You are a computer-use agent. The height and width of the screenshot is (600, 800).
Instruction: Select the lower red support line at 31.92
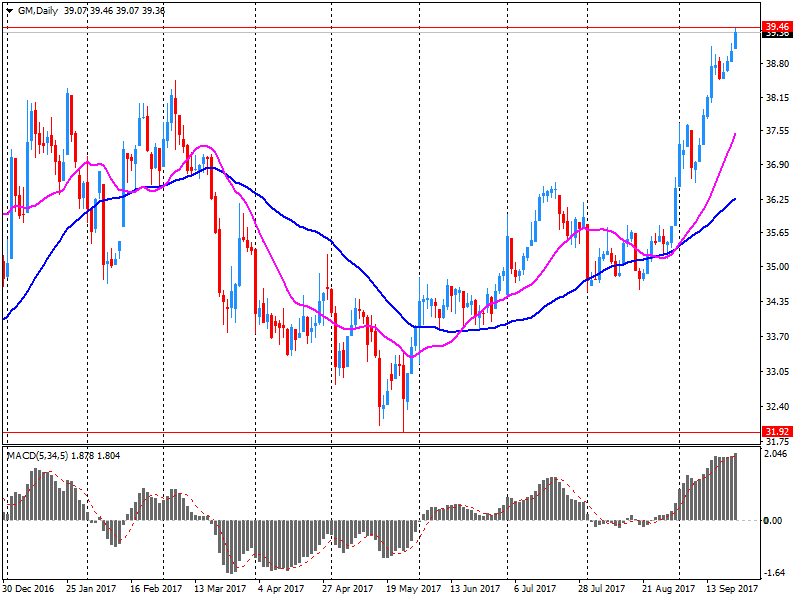(382, 433)
